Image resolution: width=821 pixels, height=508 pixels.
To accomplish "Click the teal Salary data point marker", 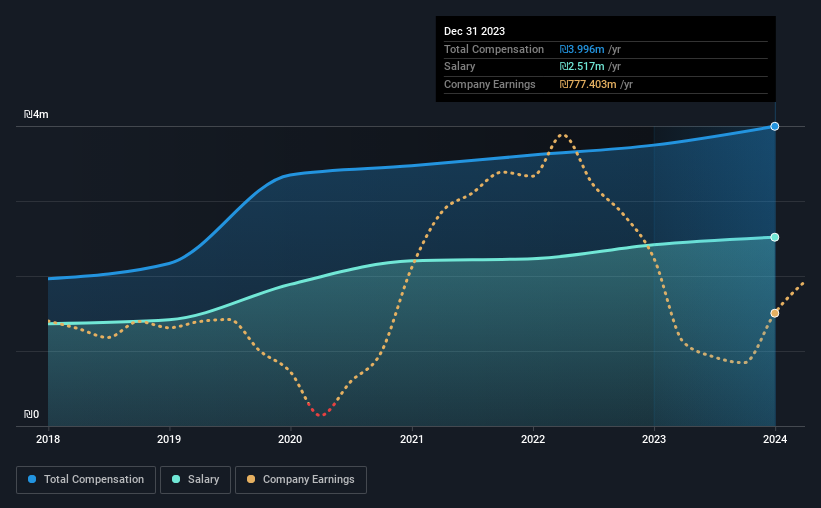I will click(774, 237).
